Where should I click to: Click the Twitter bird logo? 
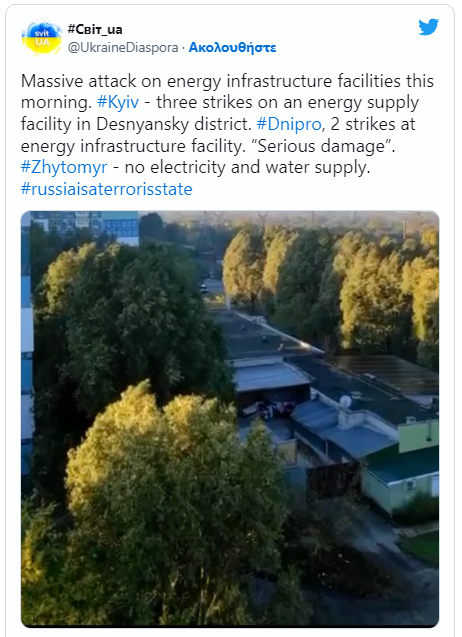[x=429, y=27]
